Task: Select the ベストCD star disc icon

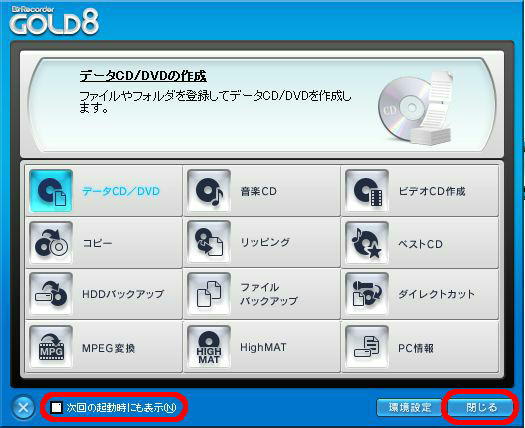Action: (x=367, y=243)
